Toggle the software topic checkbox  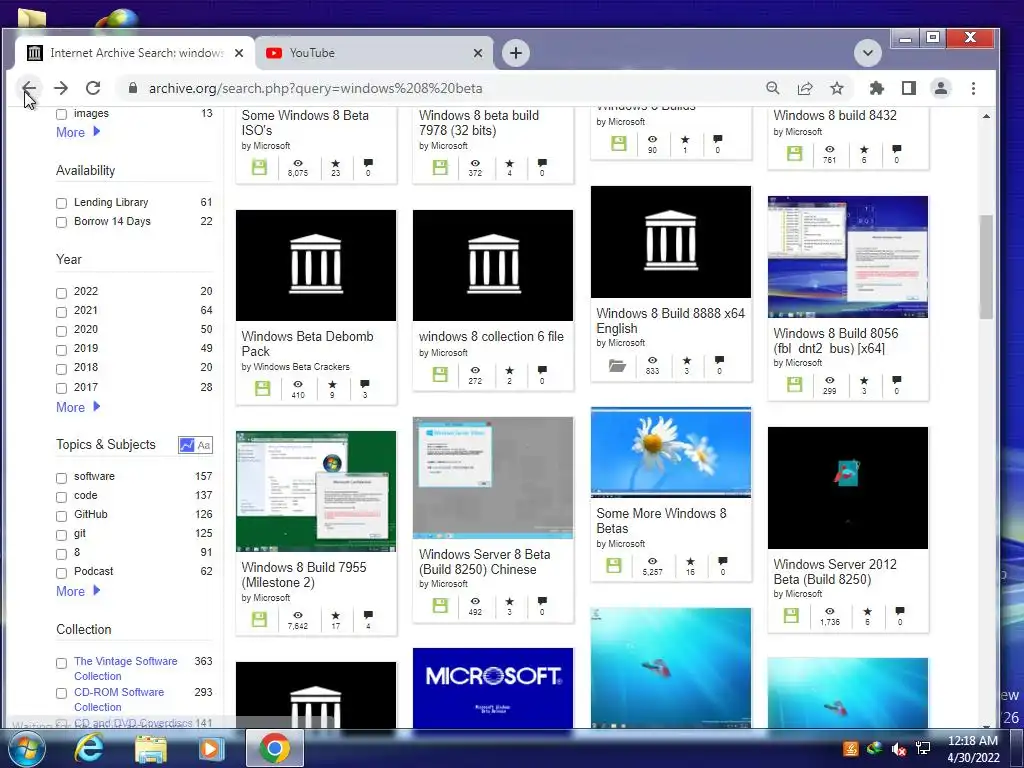coord(61,477)
